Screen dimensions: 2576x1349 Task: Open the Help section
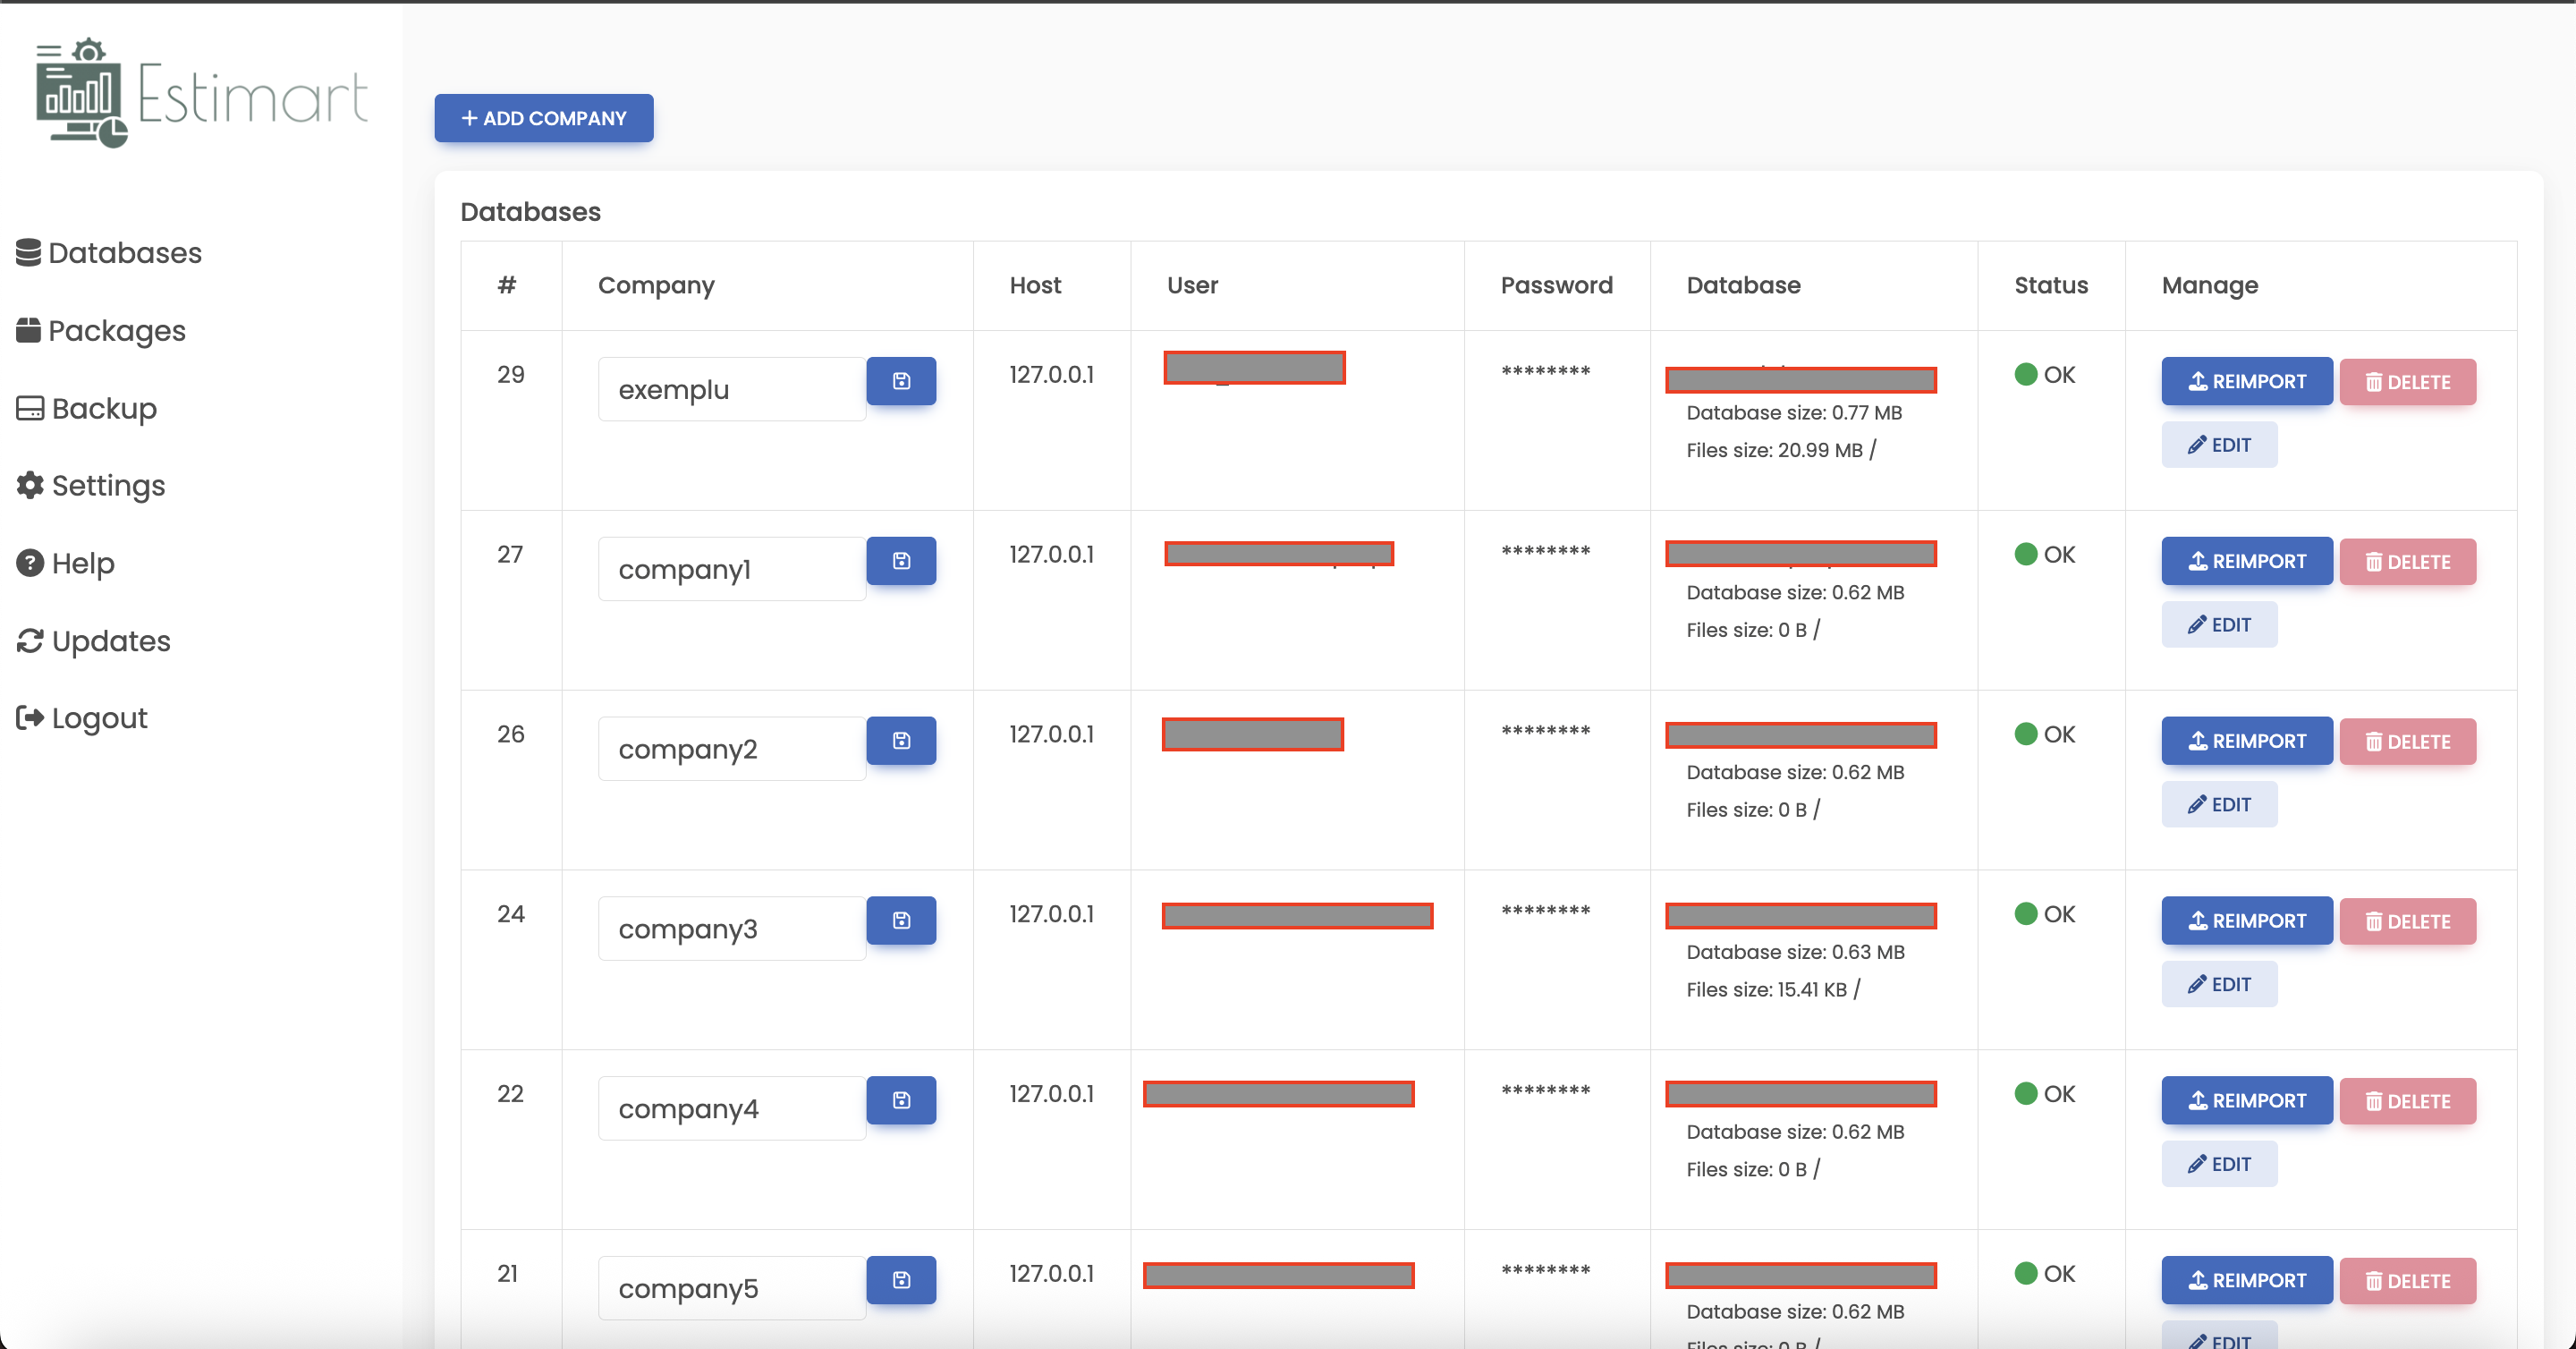pos(28,563)
